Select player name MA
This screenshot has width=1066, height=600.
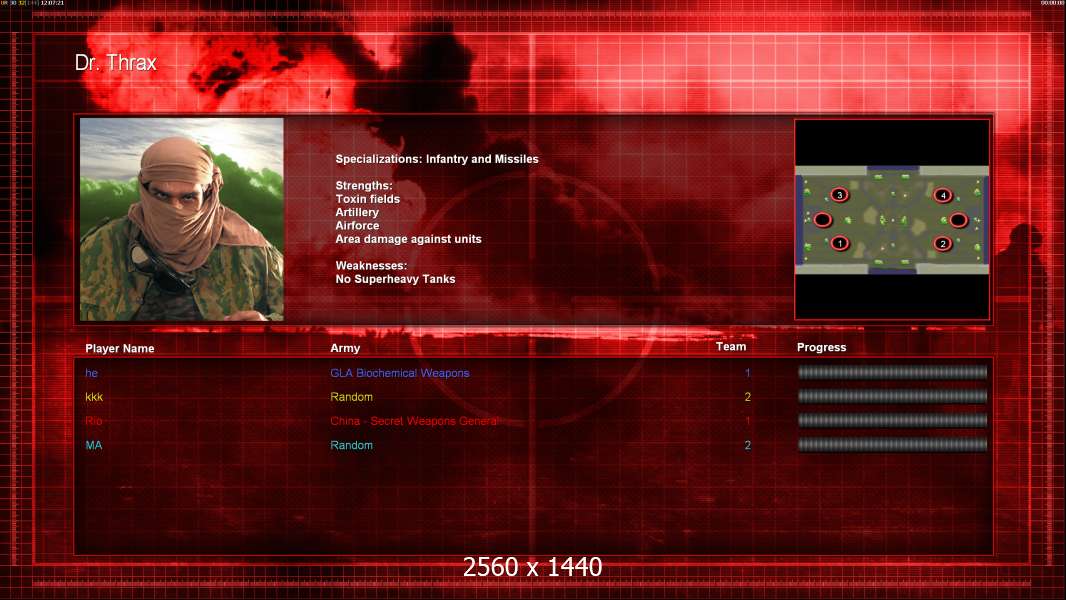(94, 445)
